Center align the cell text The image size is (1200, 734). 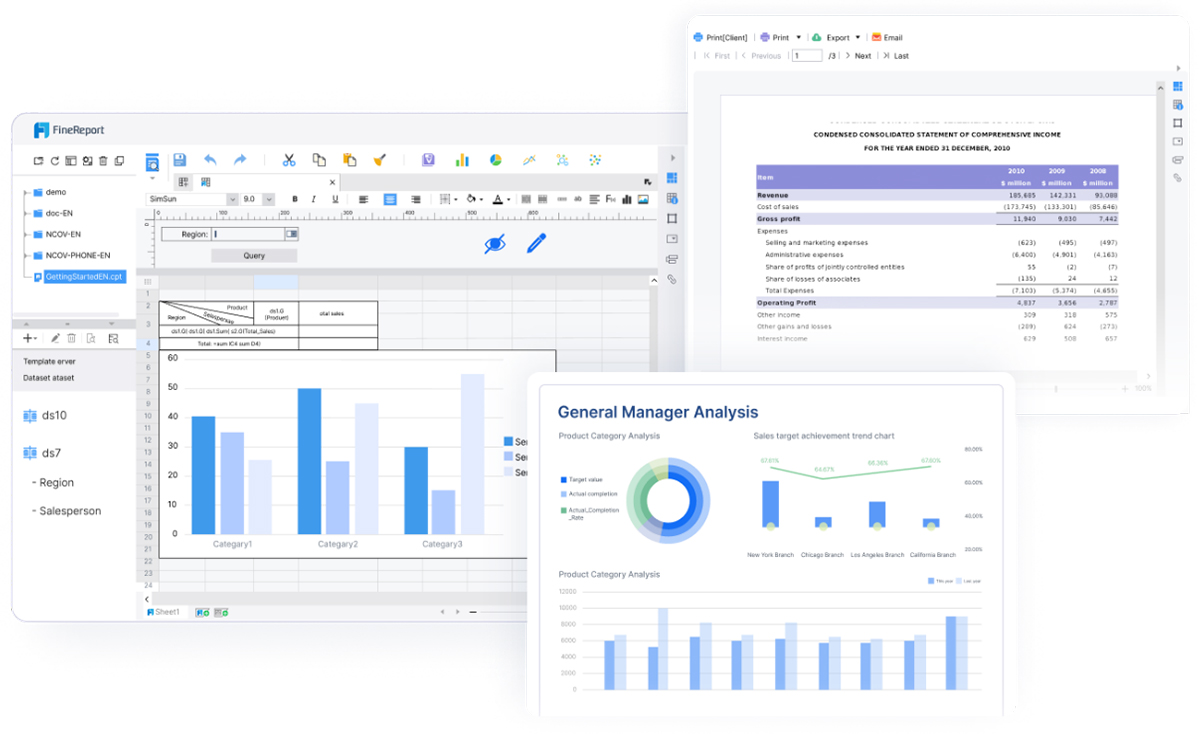coord(390,199)
